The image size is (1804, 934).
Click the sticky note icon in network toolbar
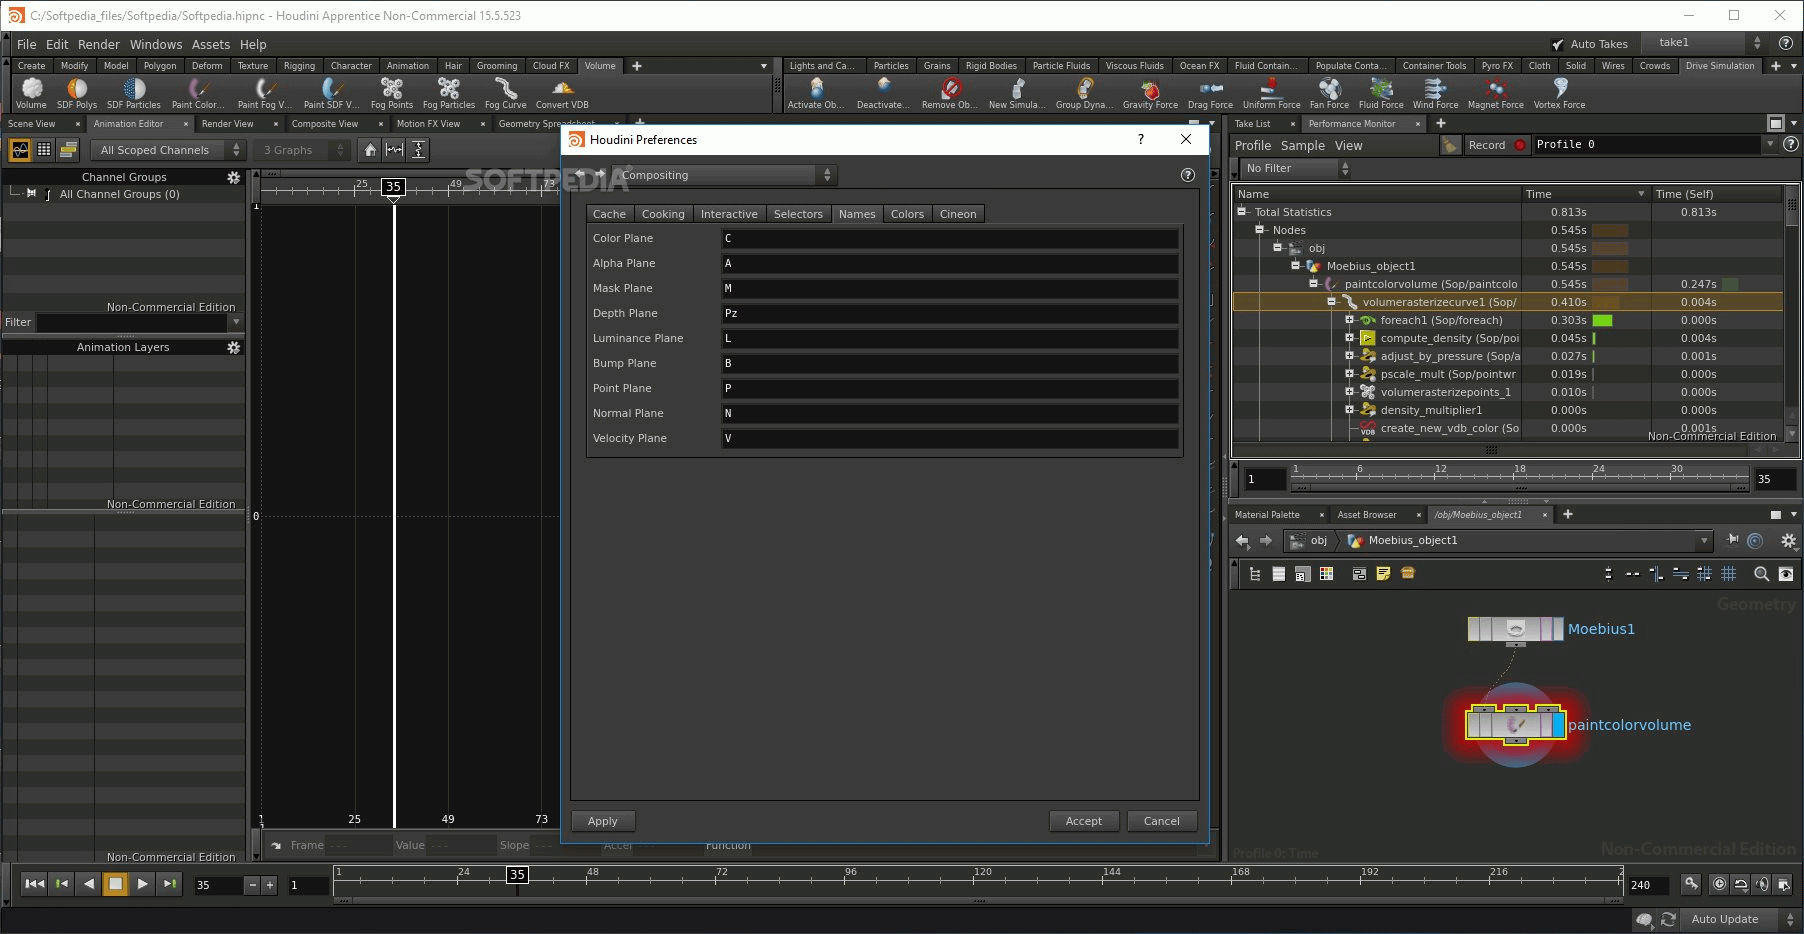[x=1383, y=574]
